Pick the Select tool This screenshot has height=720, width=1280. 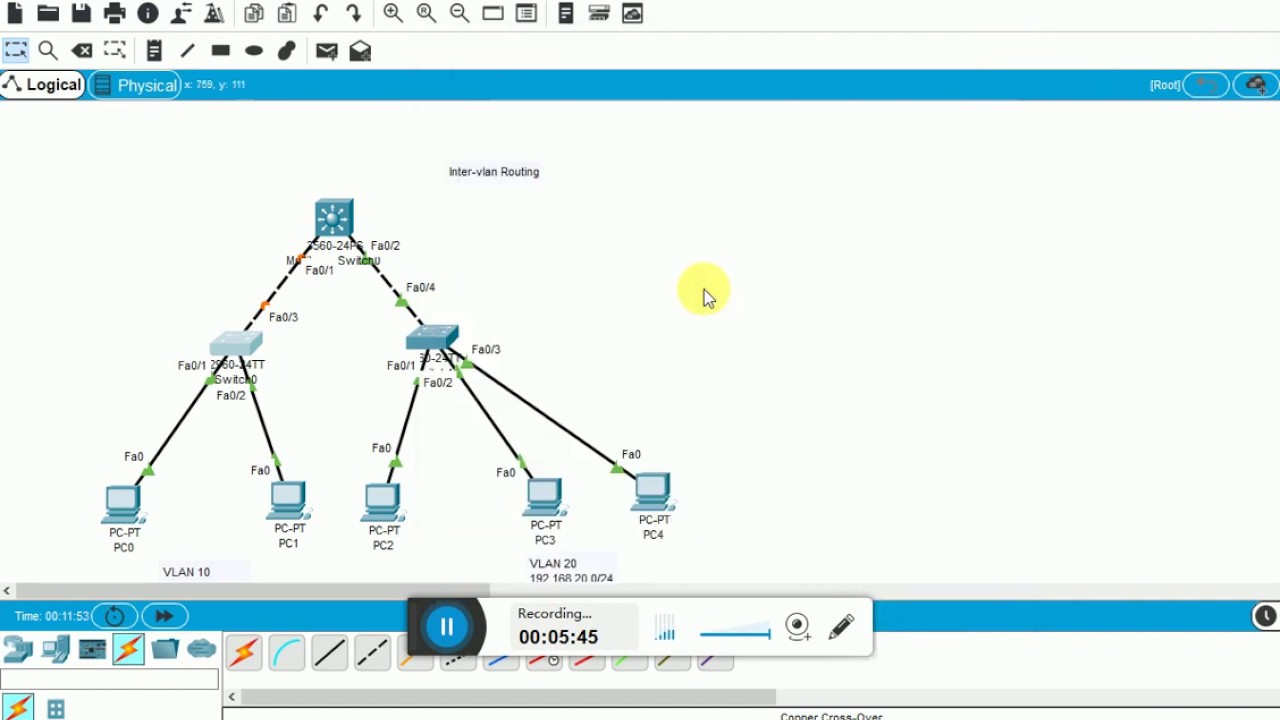(x=15, y=50)
